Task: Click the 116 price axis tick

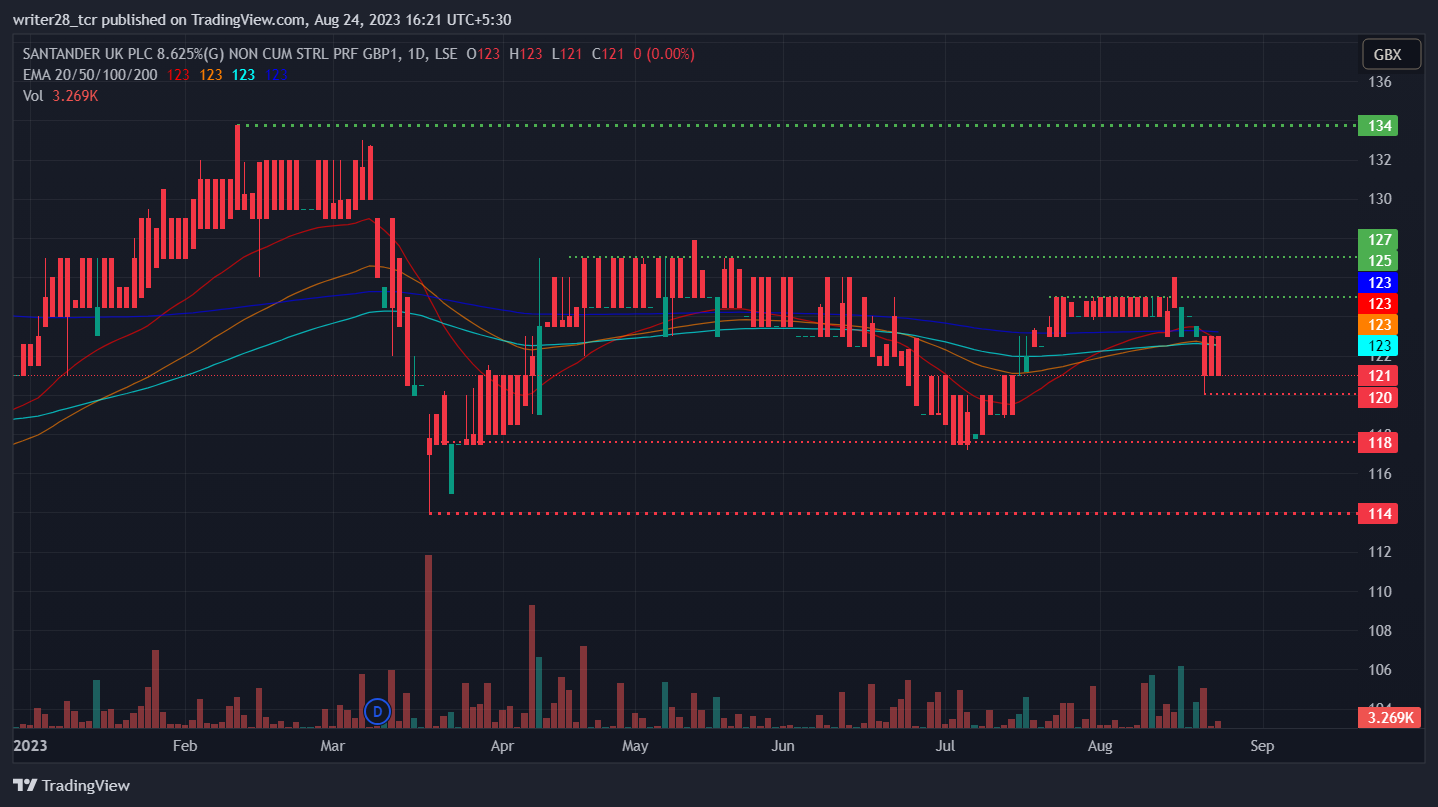Action: pyautogui.click(x=1380, y=473)
